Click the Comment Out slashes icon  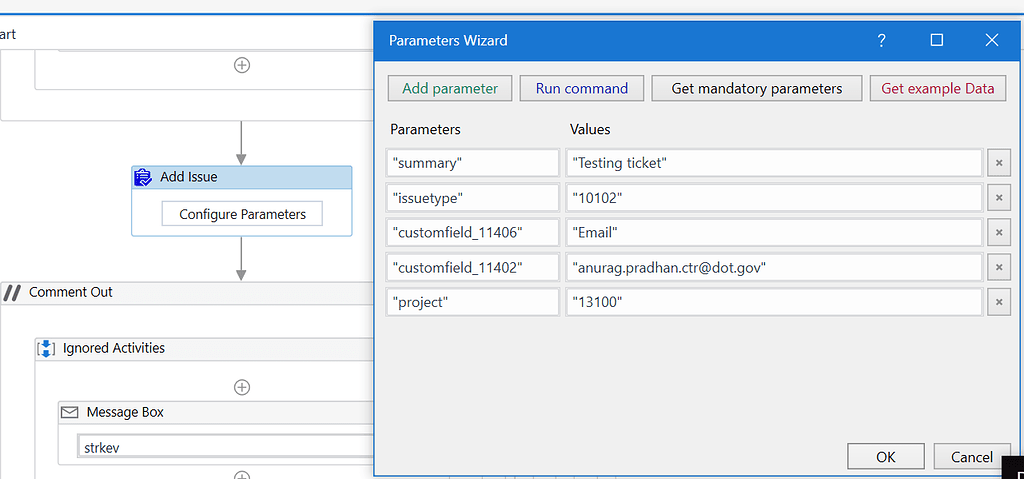13,292
